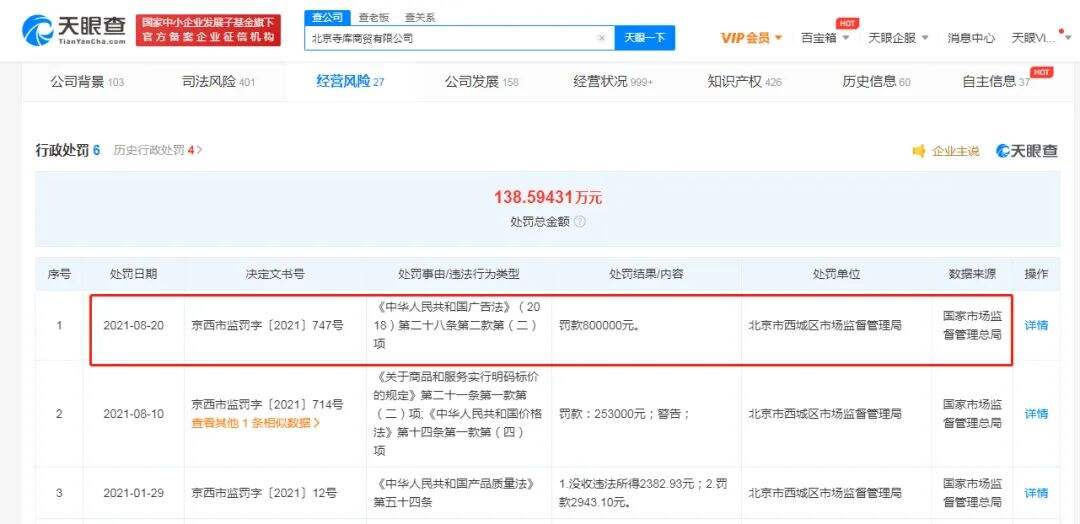
Task: Click 查看其他 1 条相似数据 link
Action: (x=256, y=423)
